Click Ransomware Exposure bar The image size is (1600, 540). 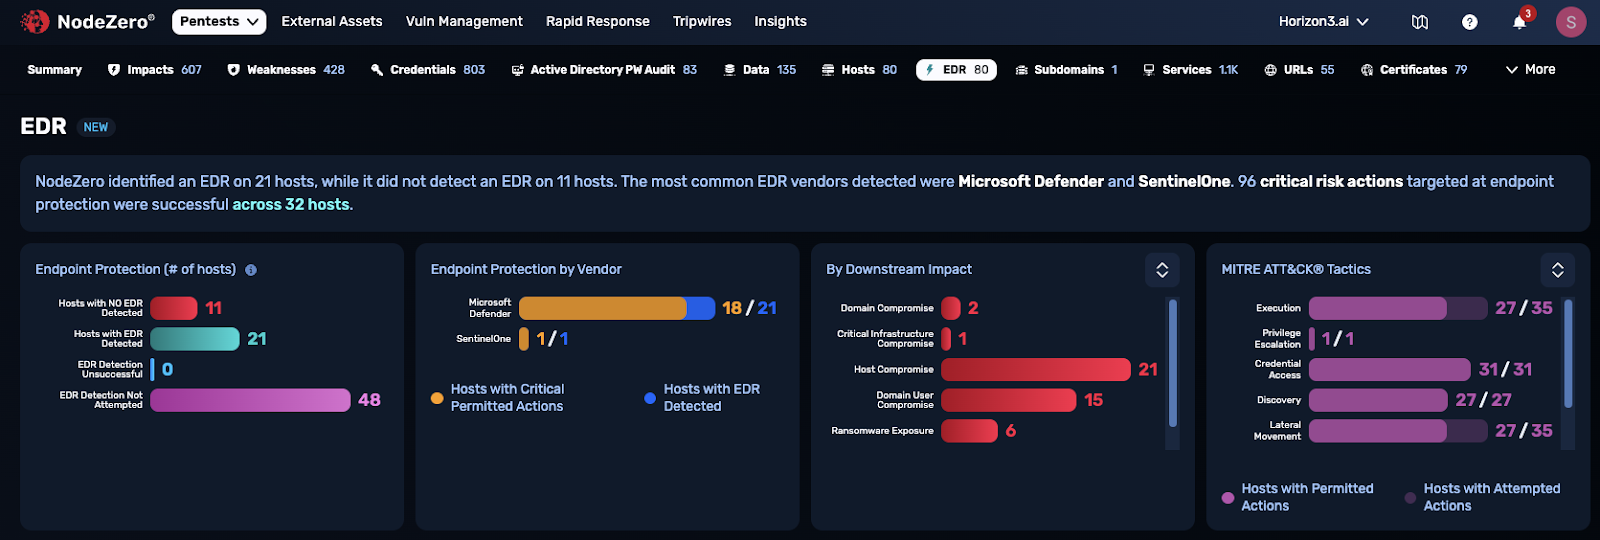(x=969, y=431)
